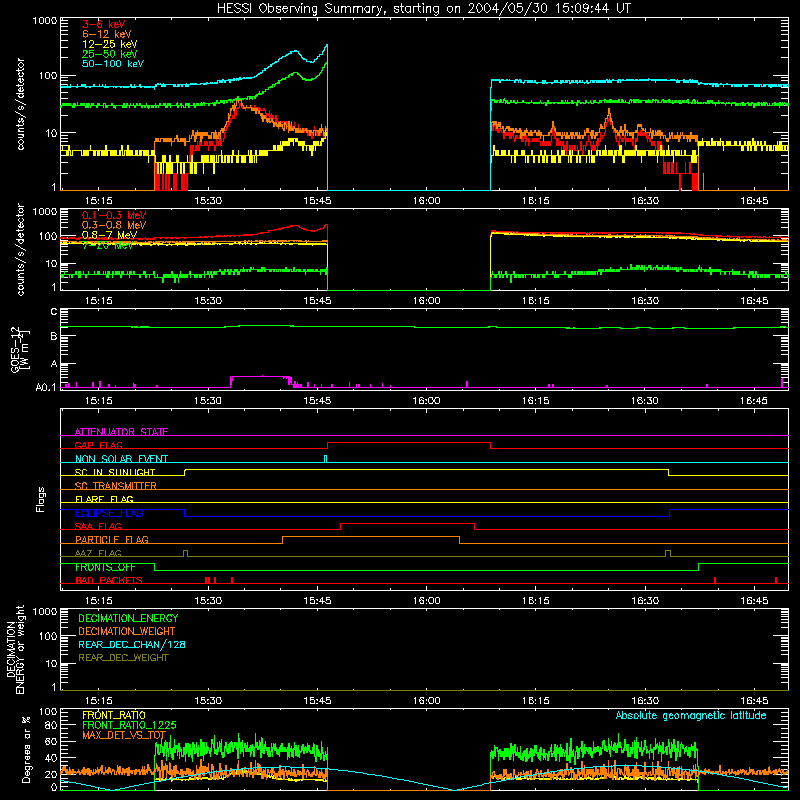Select the SC_IN_SUNLIGHT flag label

click(115, 472)
